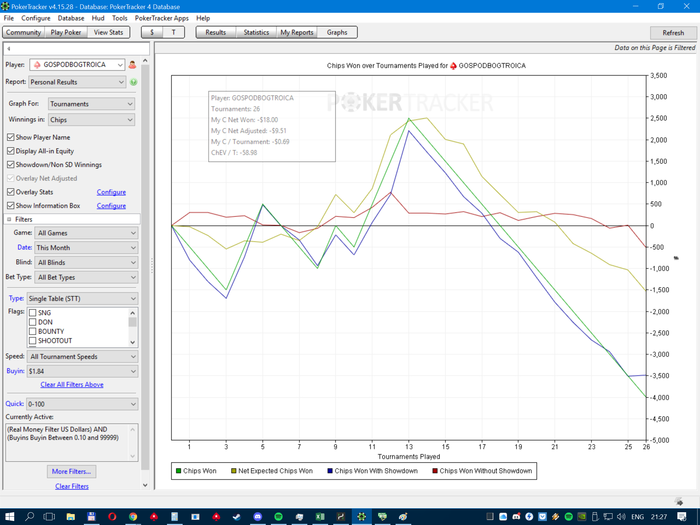Open the Database menu

tap(71, 18)
